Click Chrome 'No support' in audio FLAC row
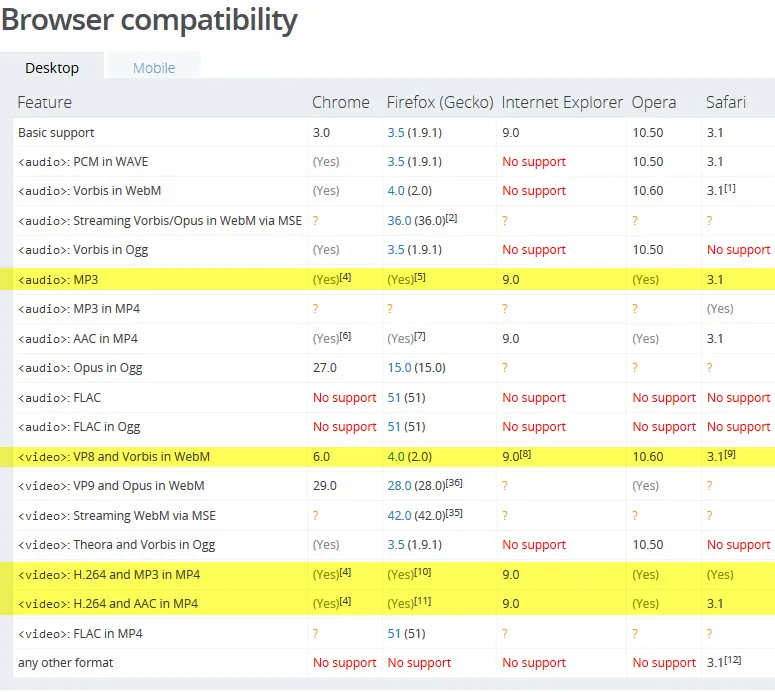Image resolution: width=775 pixels, height=692 pixels. [x=344, y=397]
